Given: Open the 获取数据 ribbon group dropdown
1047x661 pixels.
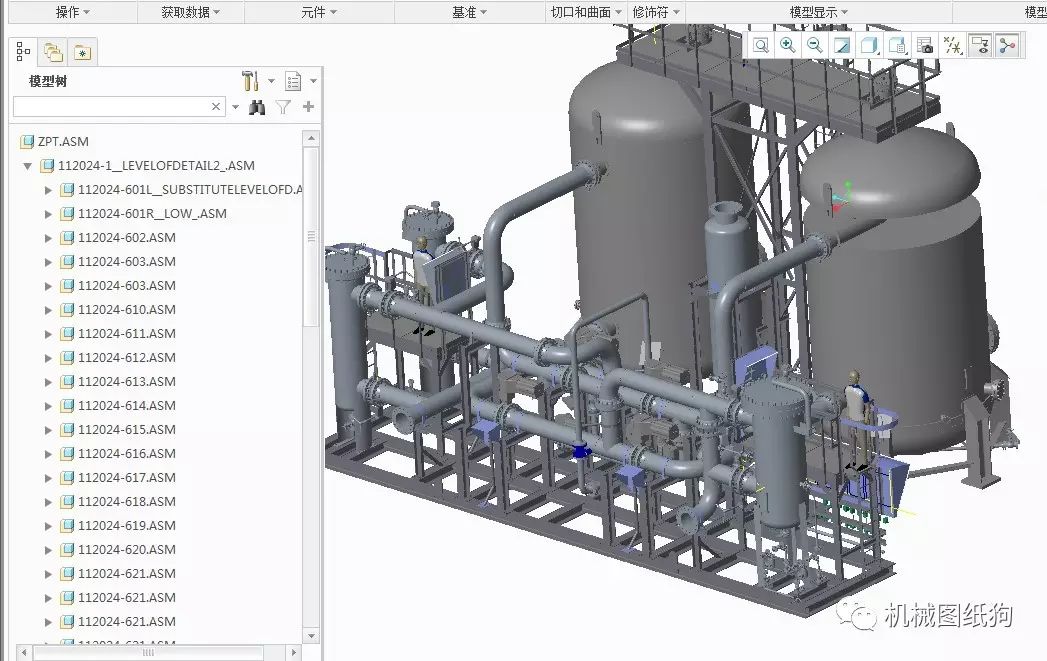Looking at the screenshot, I should (190, 12).
